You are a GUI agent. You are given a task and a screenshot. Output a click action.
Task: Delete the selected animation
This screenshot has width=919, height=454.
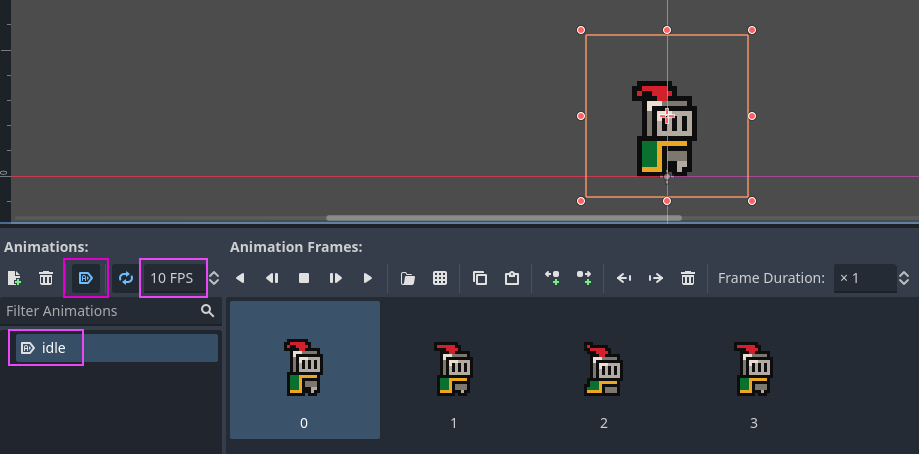[x=46, y=278]
